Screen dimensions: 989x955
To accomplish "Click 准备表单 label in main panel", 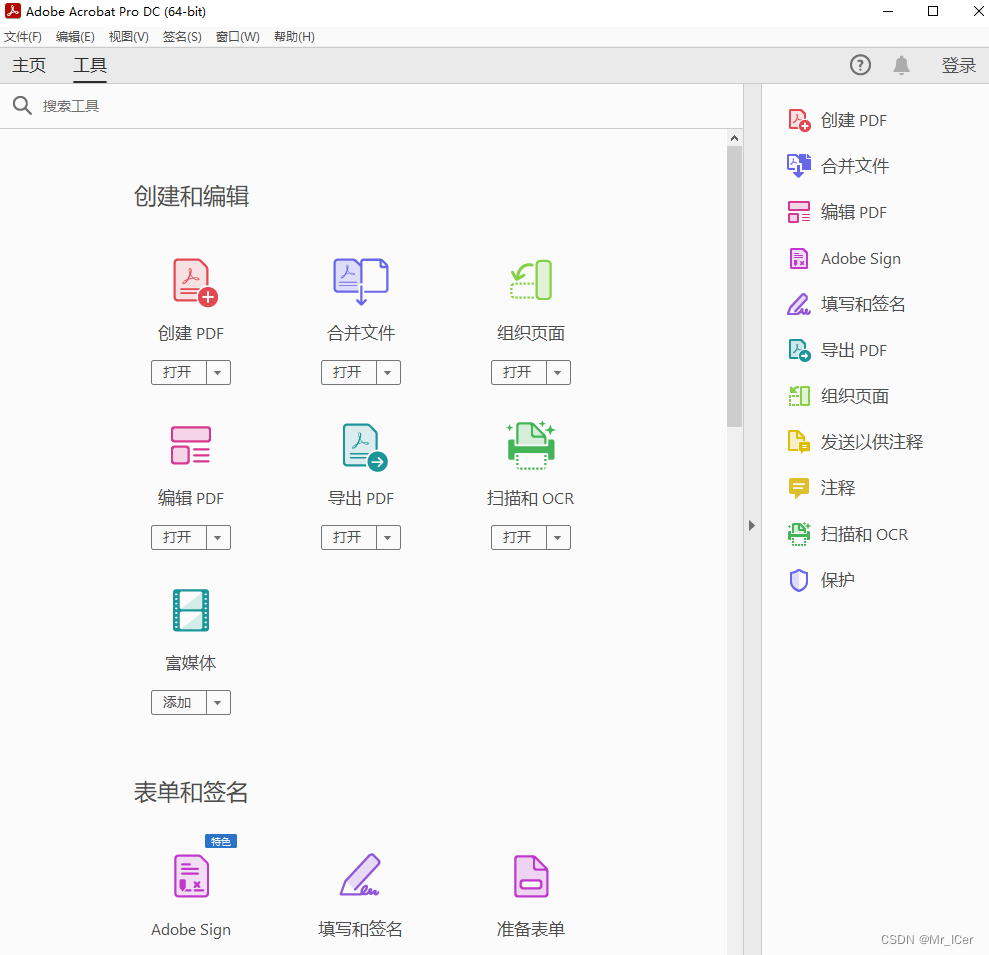I will 530,929.
